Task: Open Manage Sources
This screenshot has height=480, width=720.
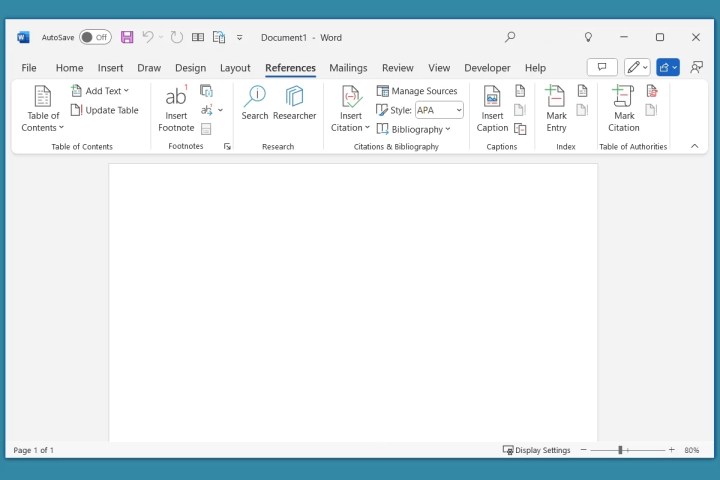Action: (x=417, y=91)
